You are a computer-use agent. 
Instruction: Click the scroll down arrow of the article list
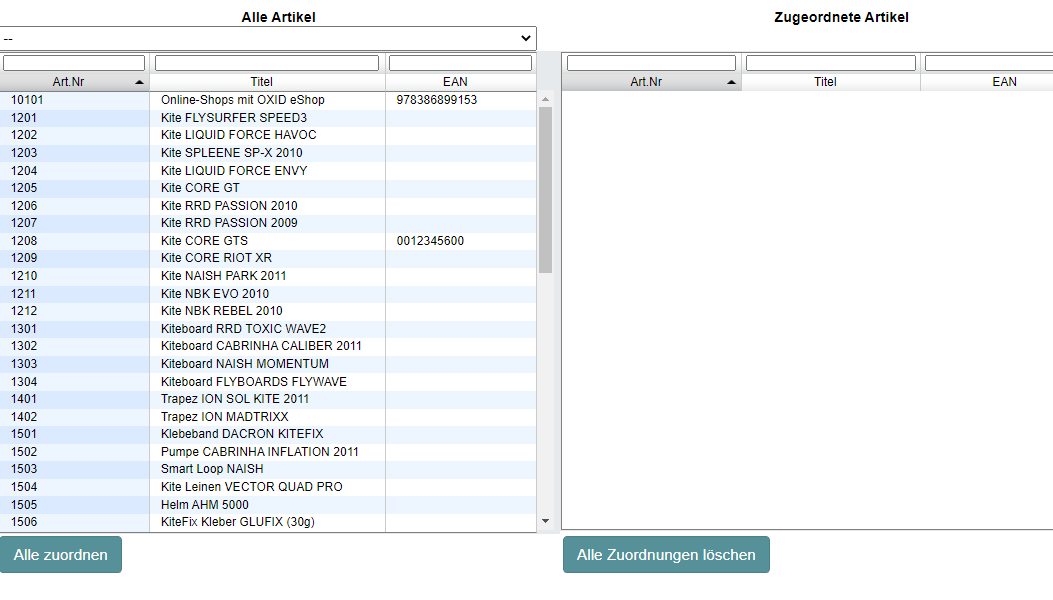click(x=545, y=521)
